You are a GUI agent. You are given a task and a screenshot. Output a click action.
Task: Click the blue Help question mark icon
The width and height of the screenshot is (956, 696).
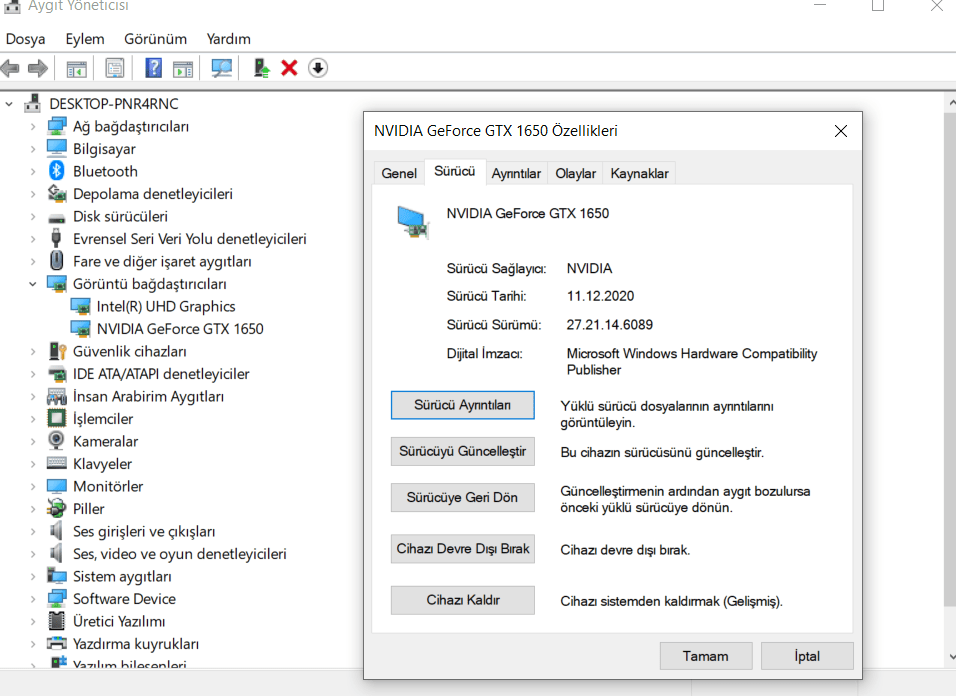click(x=153, y=68)
